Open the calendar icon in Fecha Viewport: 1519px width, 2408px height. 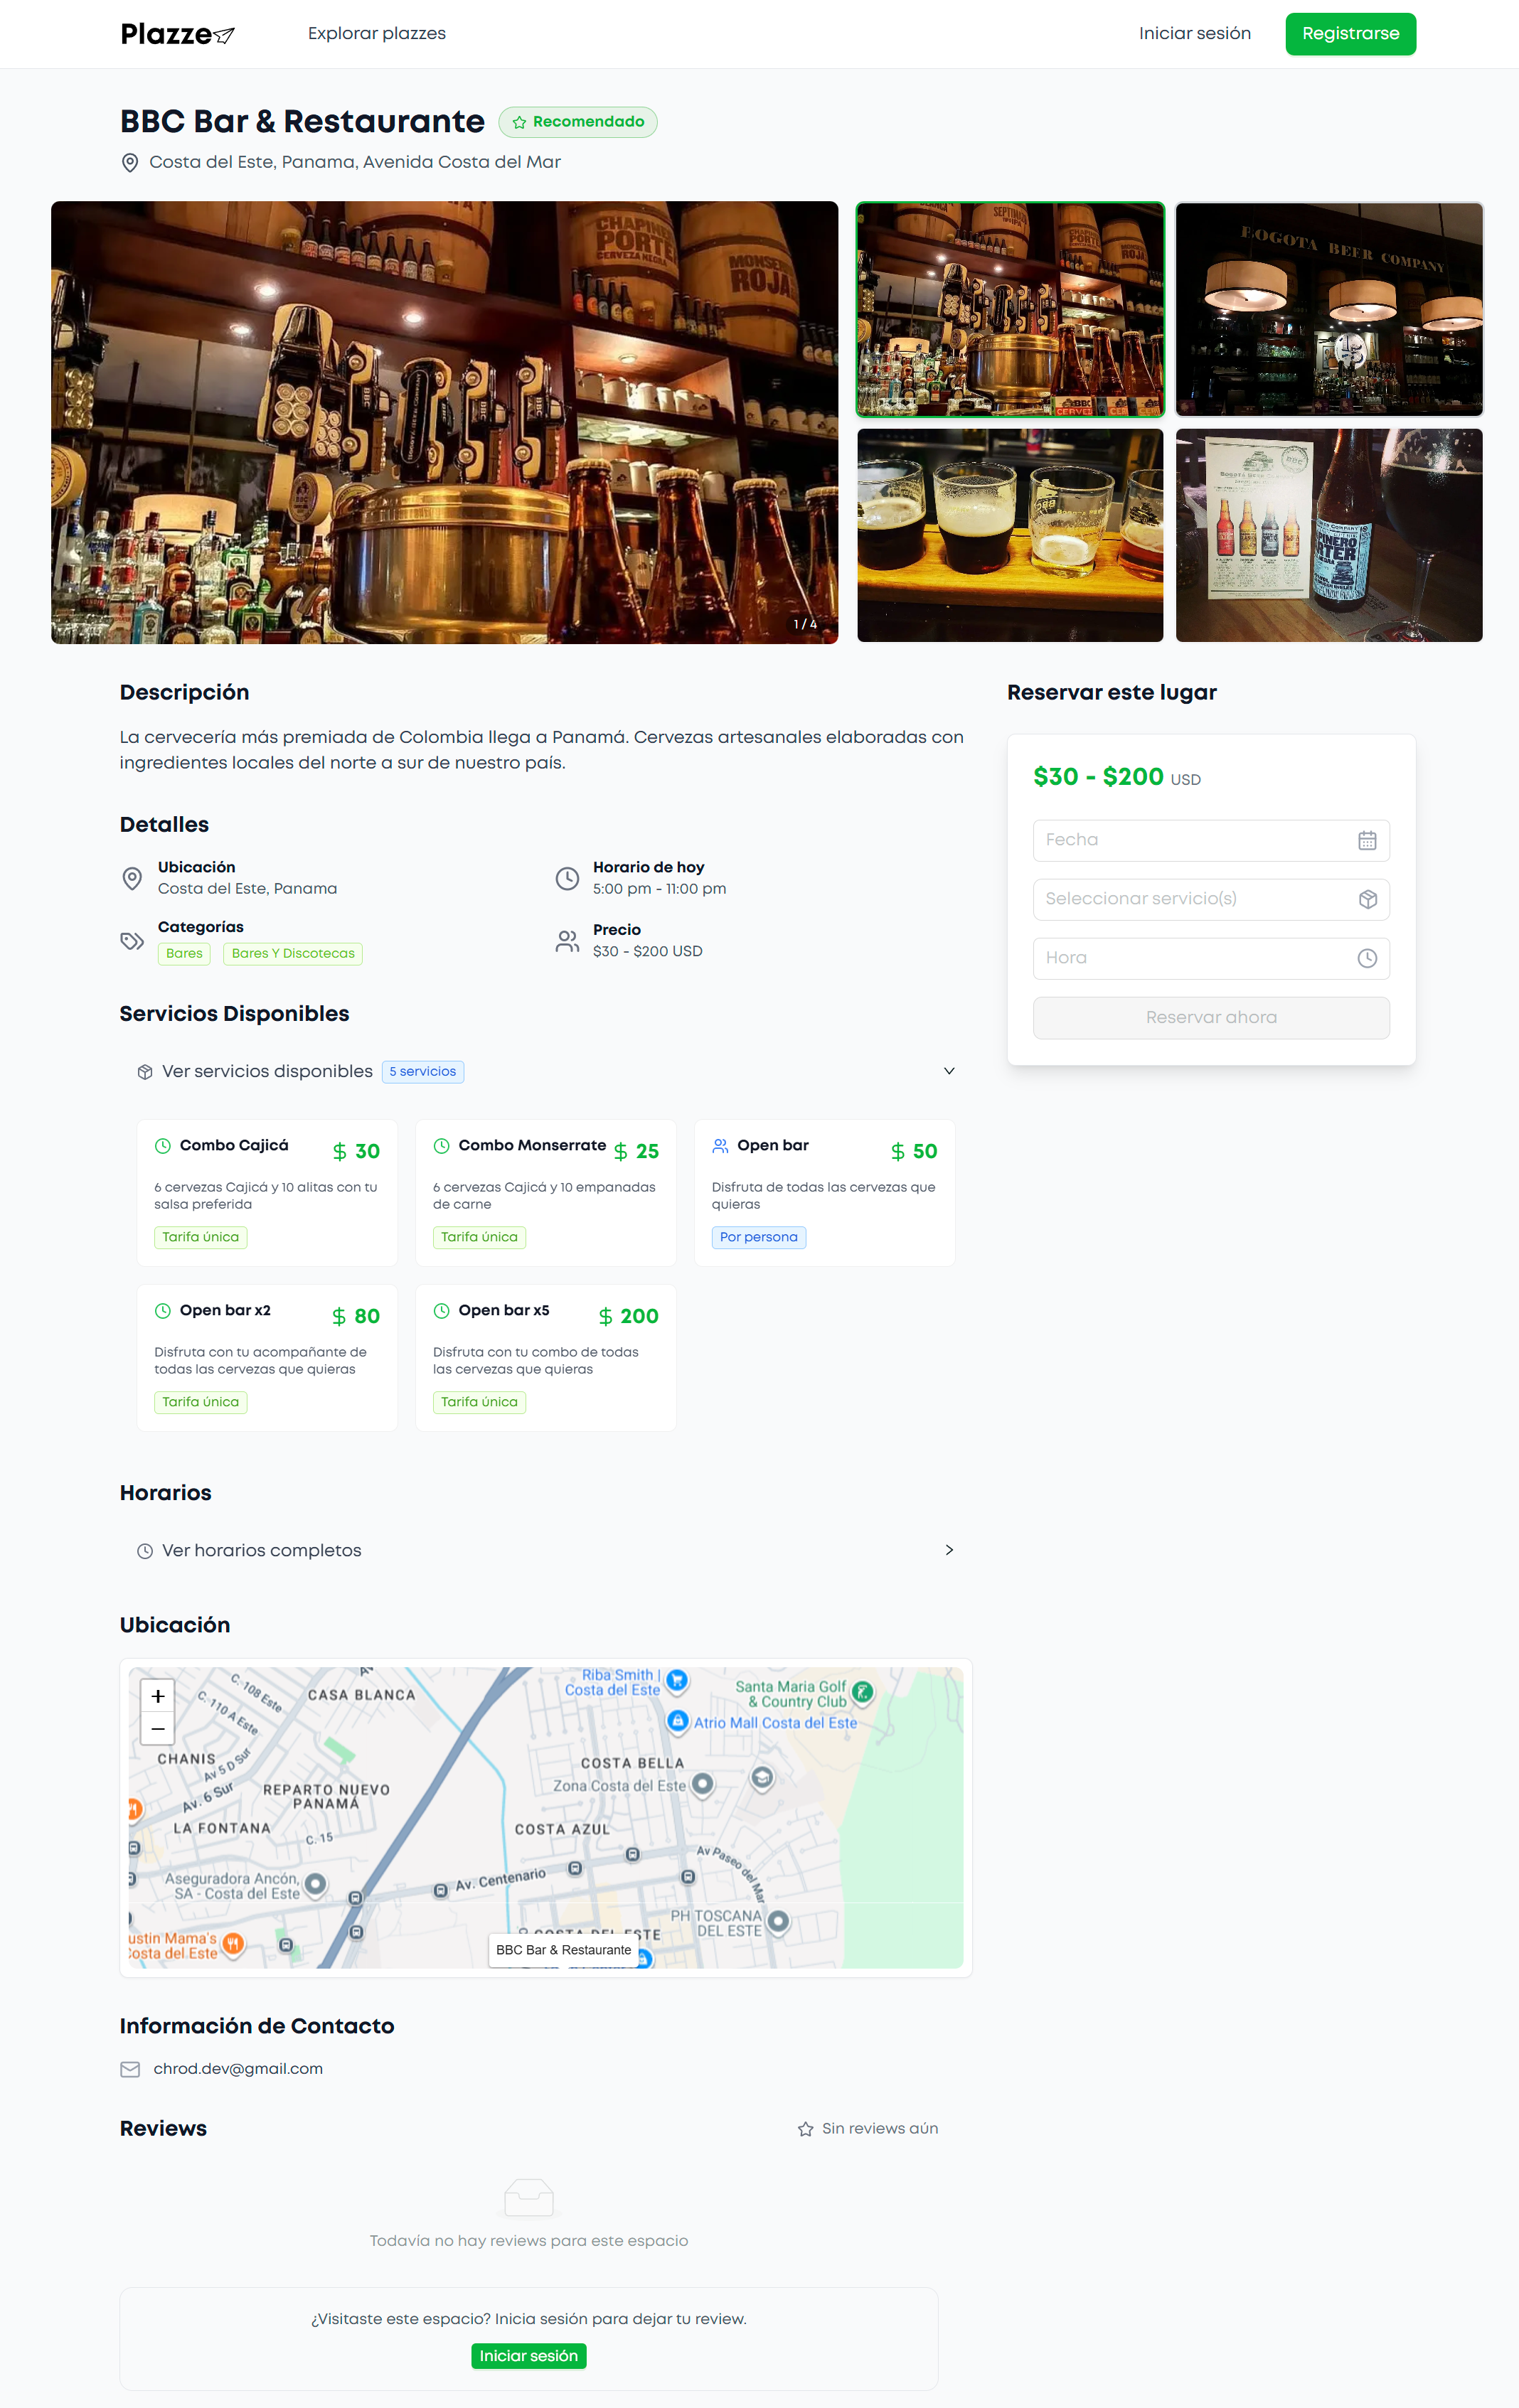click(1367, 841)
